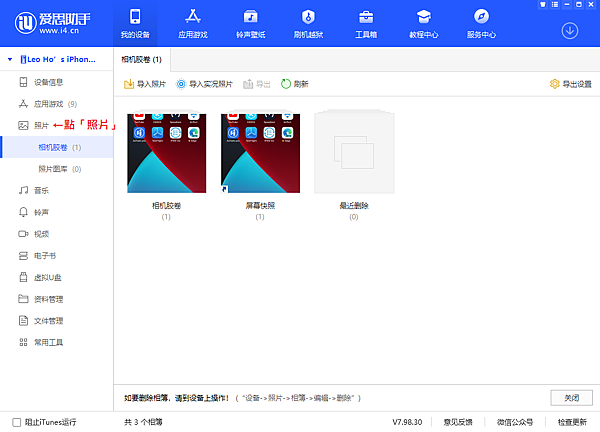Collapse the Leo Ho's iPhone device tree

coord(10,59)
